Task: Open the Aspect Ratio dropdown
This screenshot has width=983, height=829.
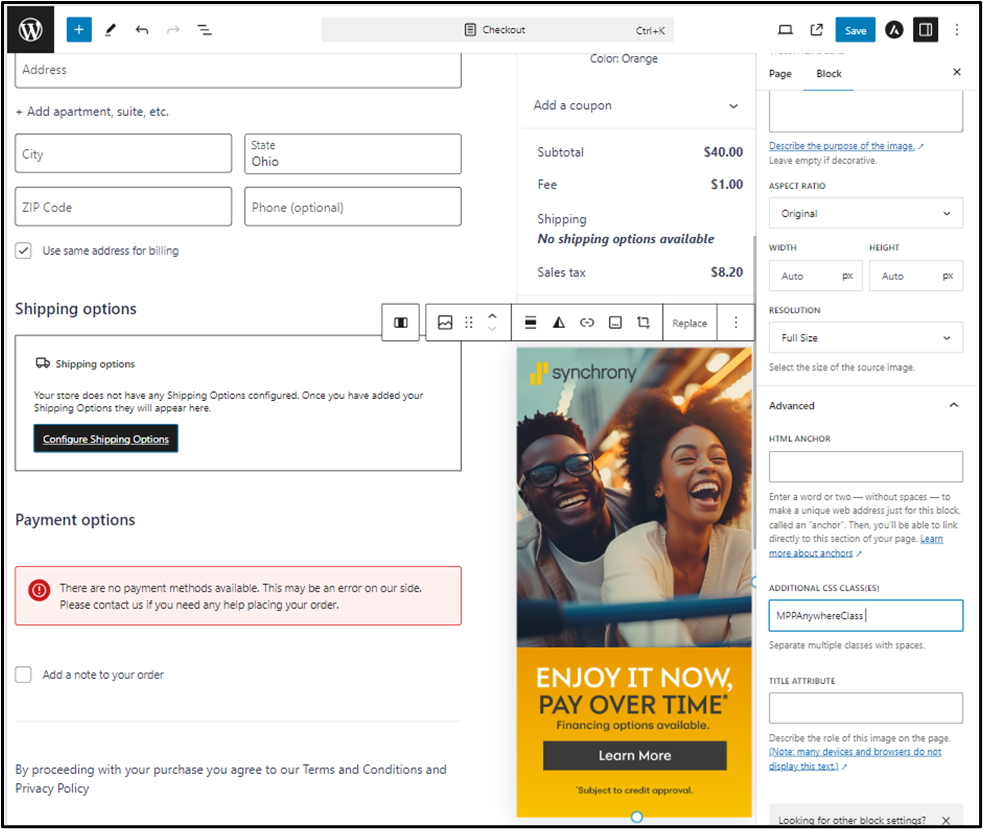Action: [x=865, y=213]
